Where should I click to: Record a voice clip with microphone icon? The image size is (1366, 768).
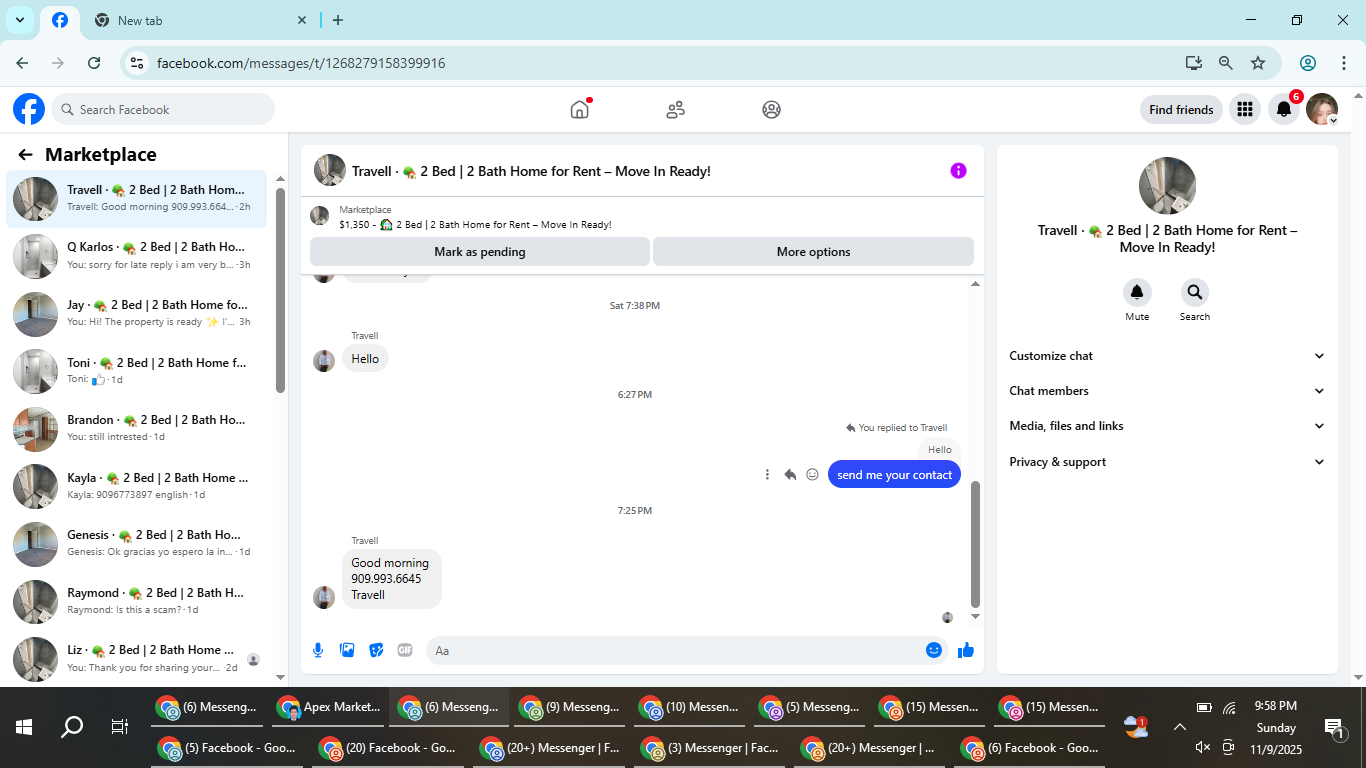pos(318,650)
